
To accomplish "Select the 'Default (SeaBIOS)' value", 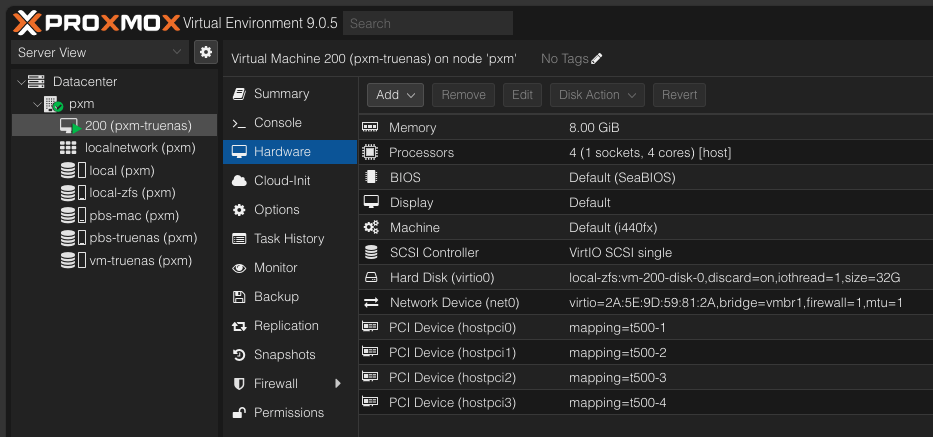I will point(622,177).
